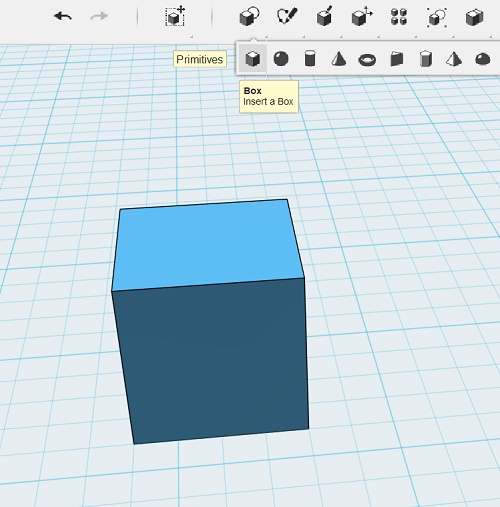Open the Sketch tools menu

coord(287,16)
